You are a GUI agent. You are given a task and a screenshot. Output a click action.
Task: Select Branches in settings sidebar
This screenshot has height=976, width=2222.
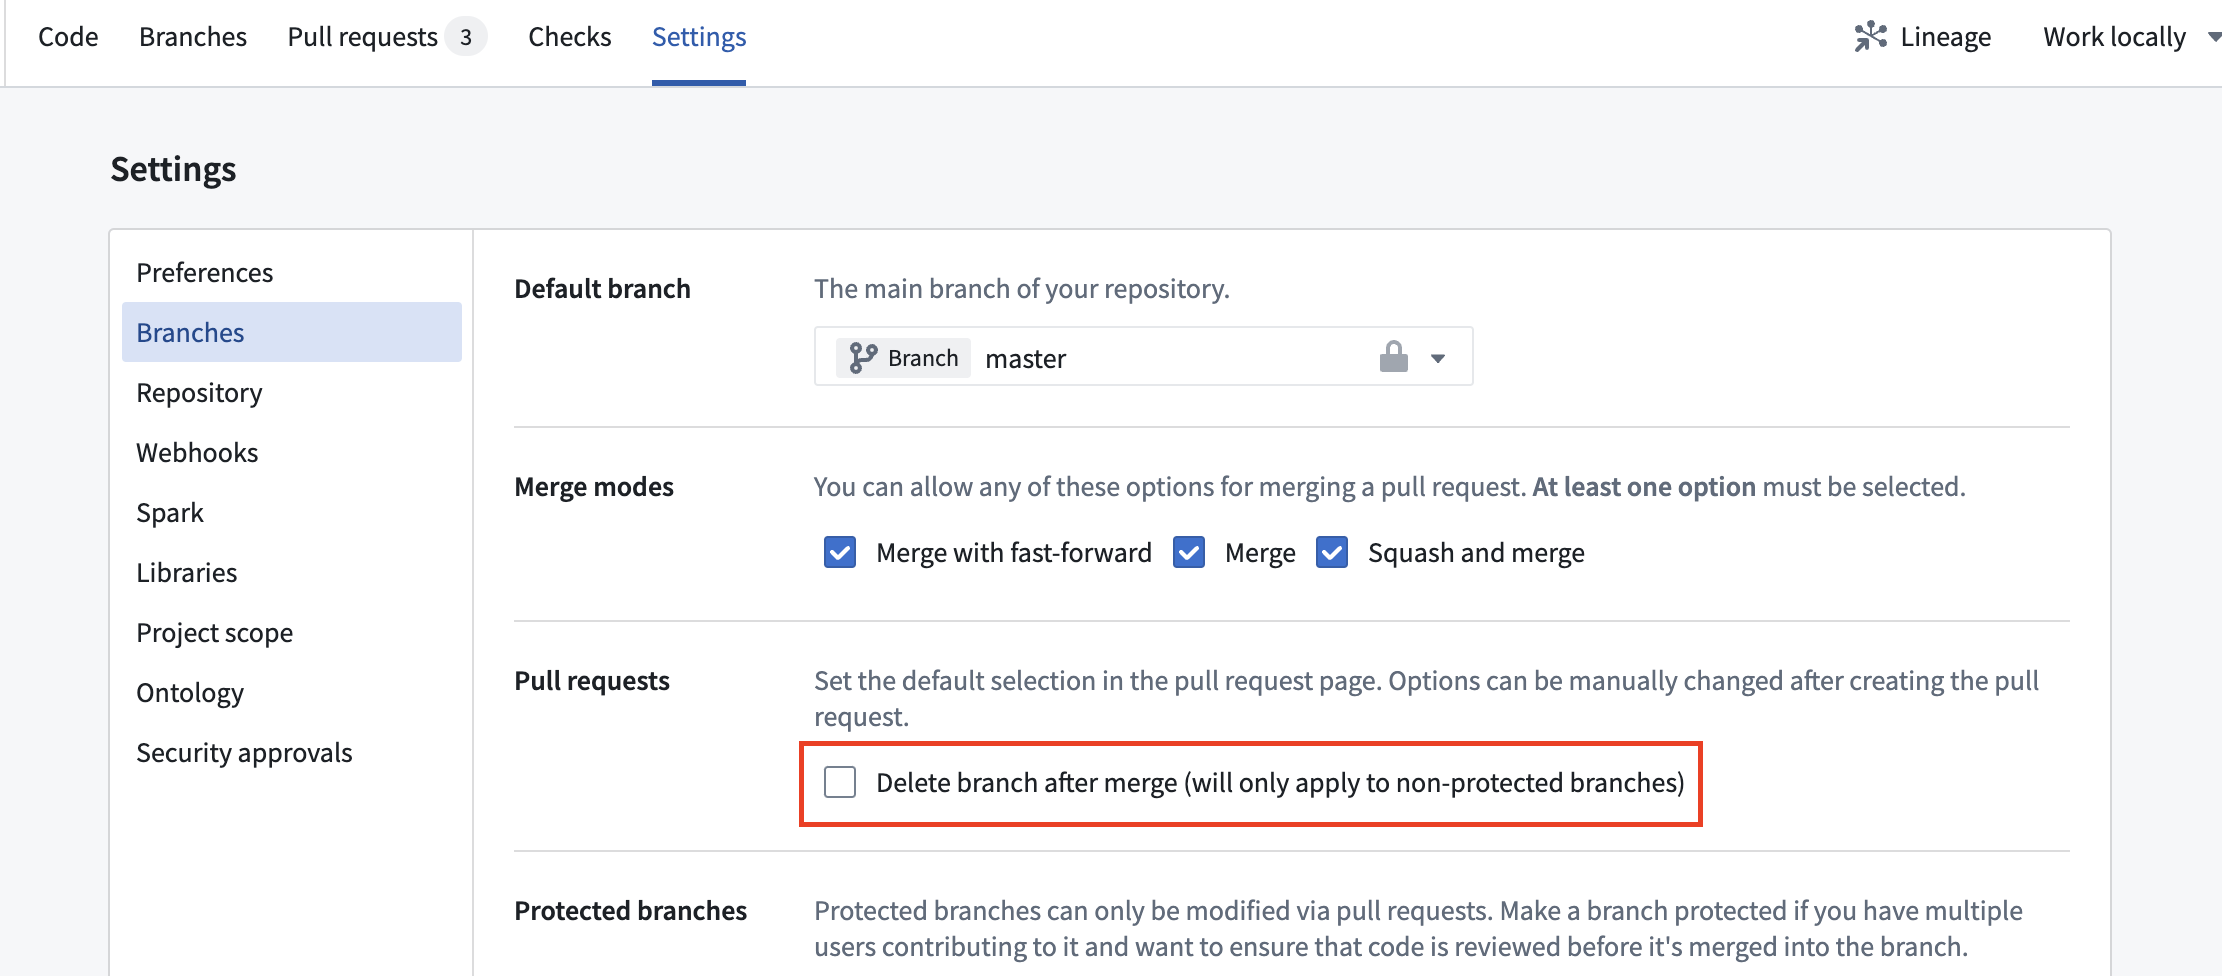click(x=292, y=332)
